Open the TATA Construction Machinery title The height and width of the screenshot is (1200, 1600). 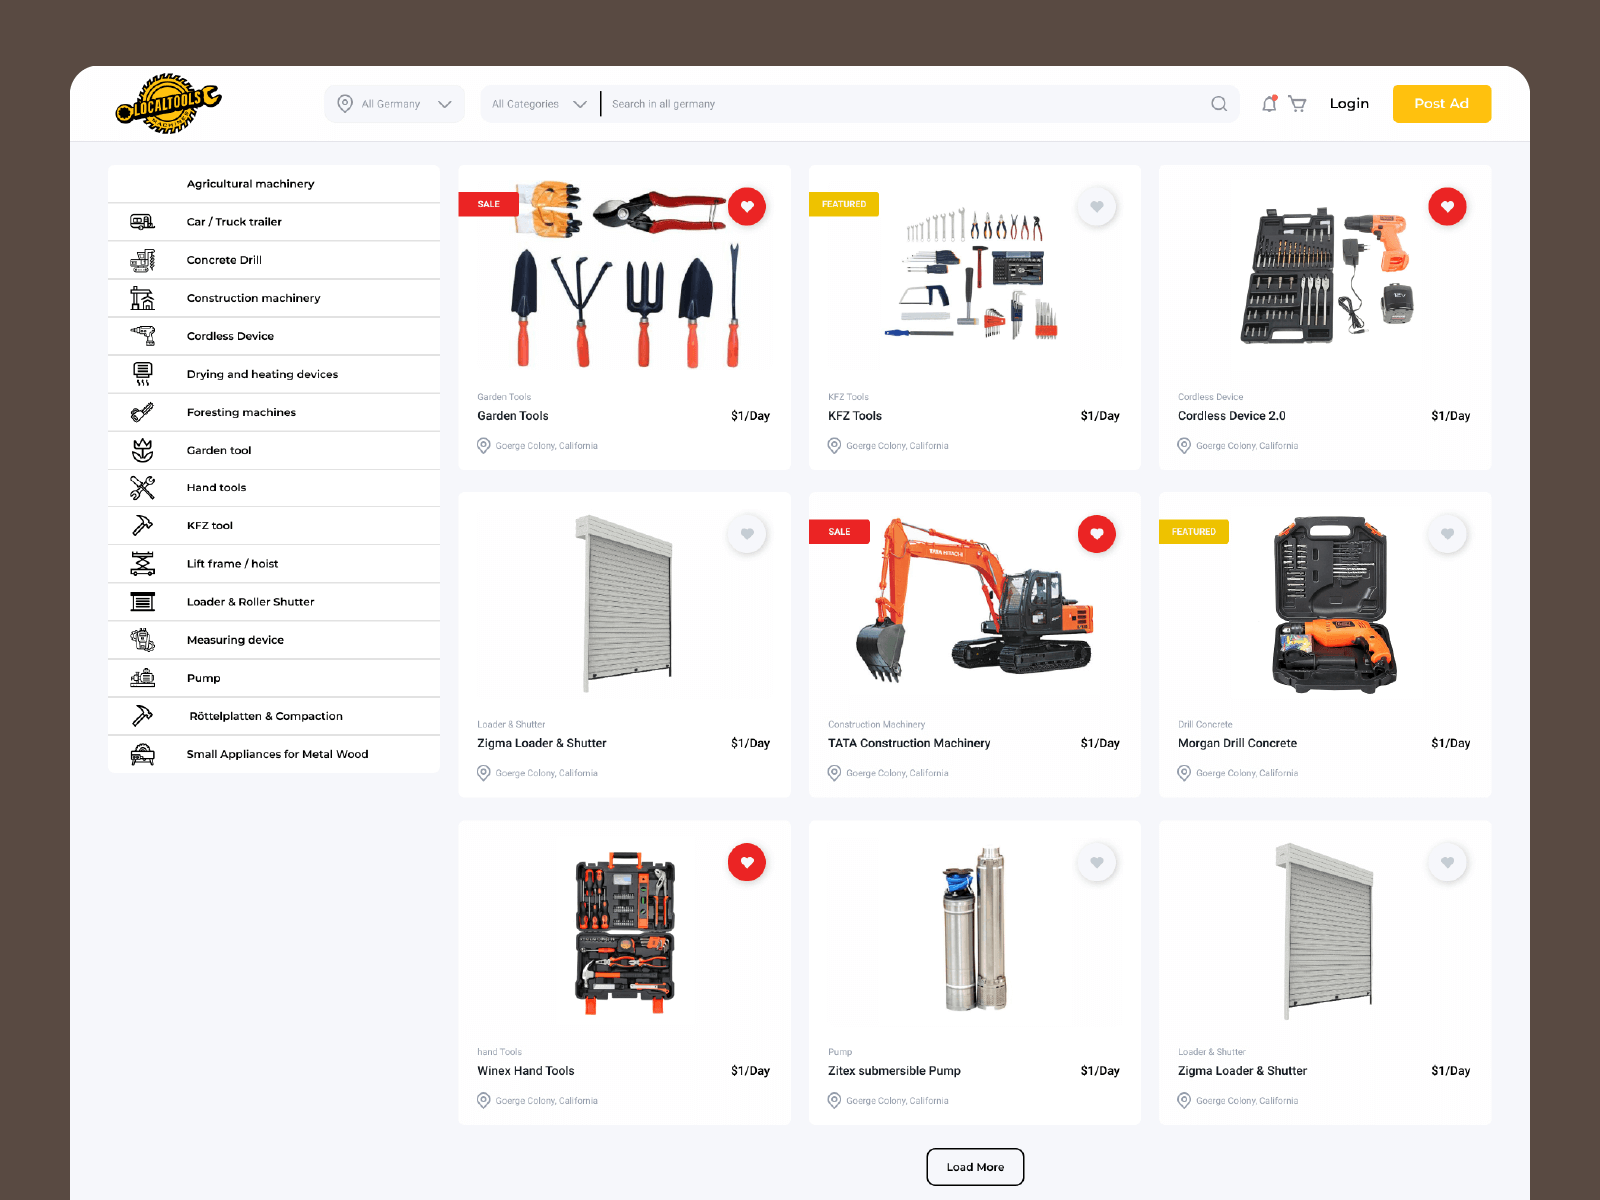(908, 743)
